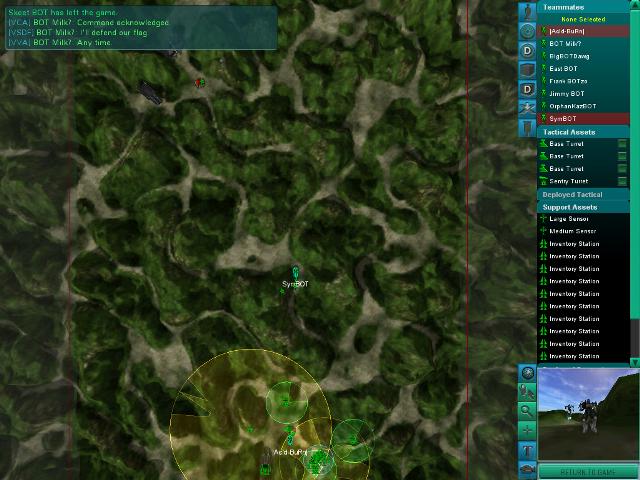
Task: Collapse the Tactical Assets section
Action: [583, 132]
